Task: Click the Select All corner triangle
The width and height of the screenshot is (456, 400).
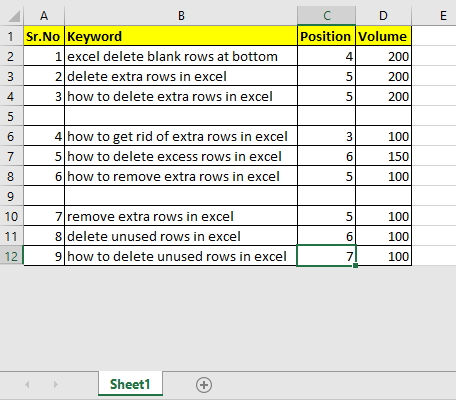Action: pos(14,16)
